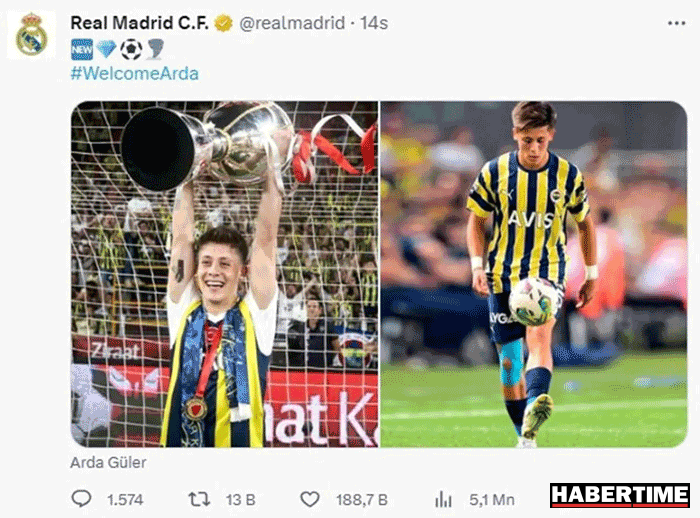This screenshot has width=700, height=518.
Task: Click the Real Madrid C.F. account name
Action: pos(139,23)
